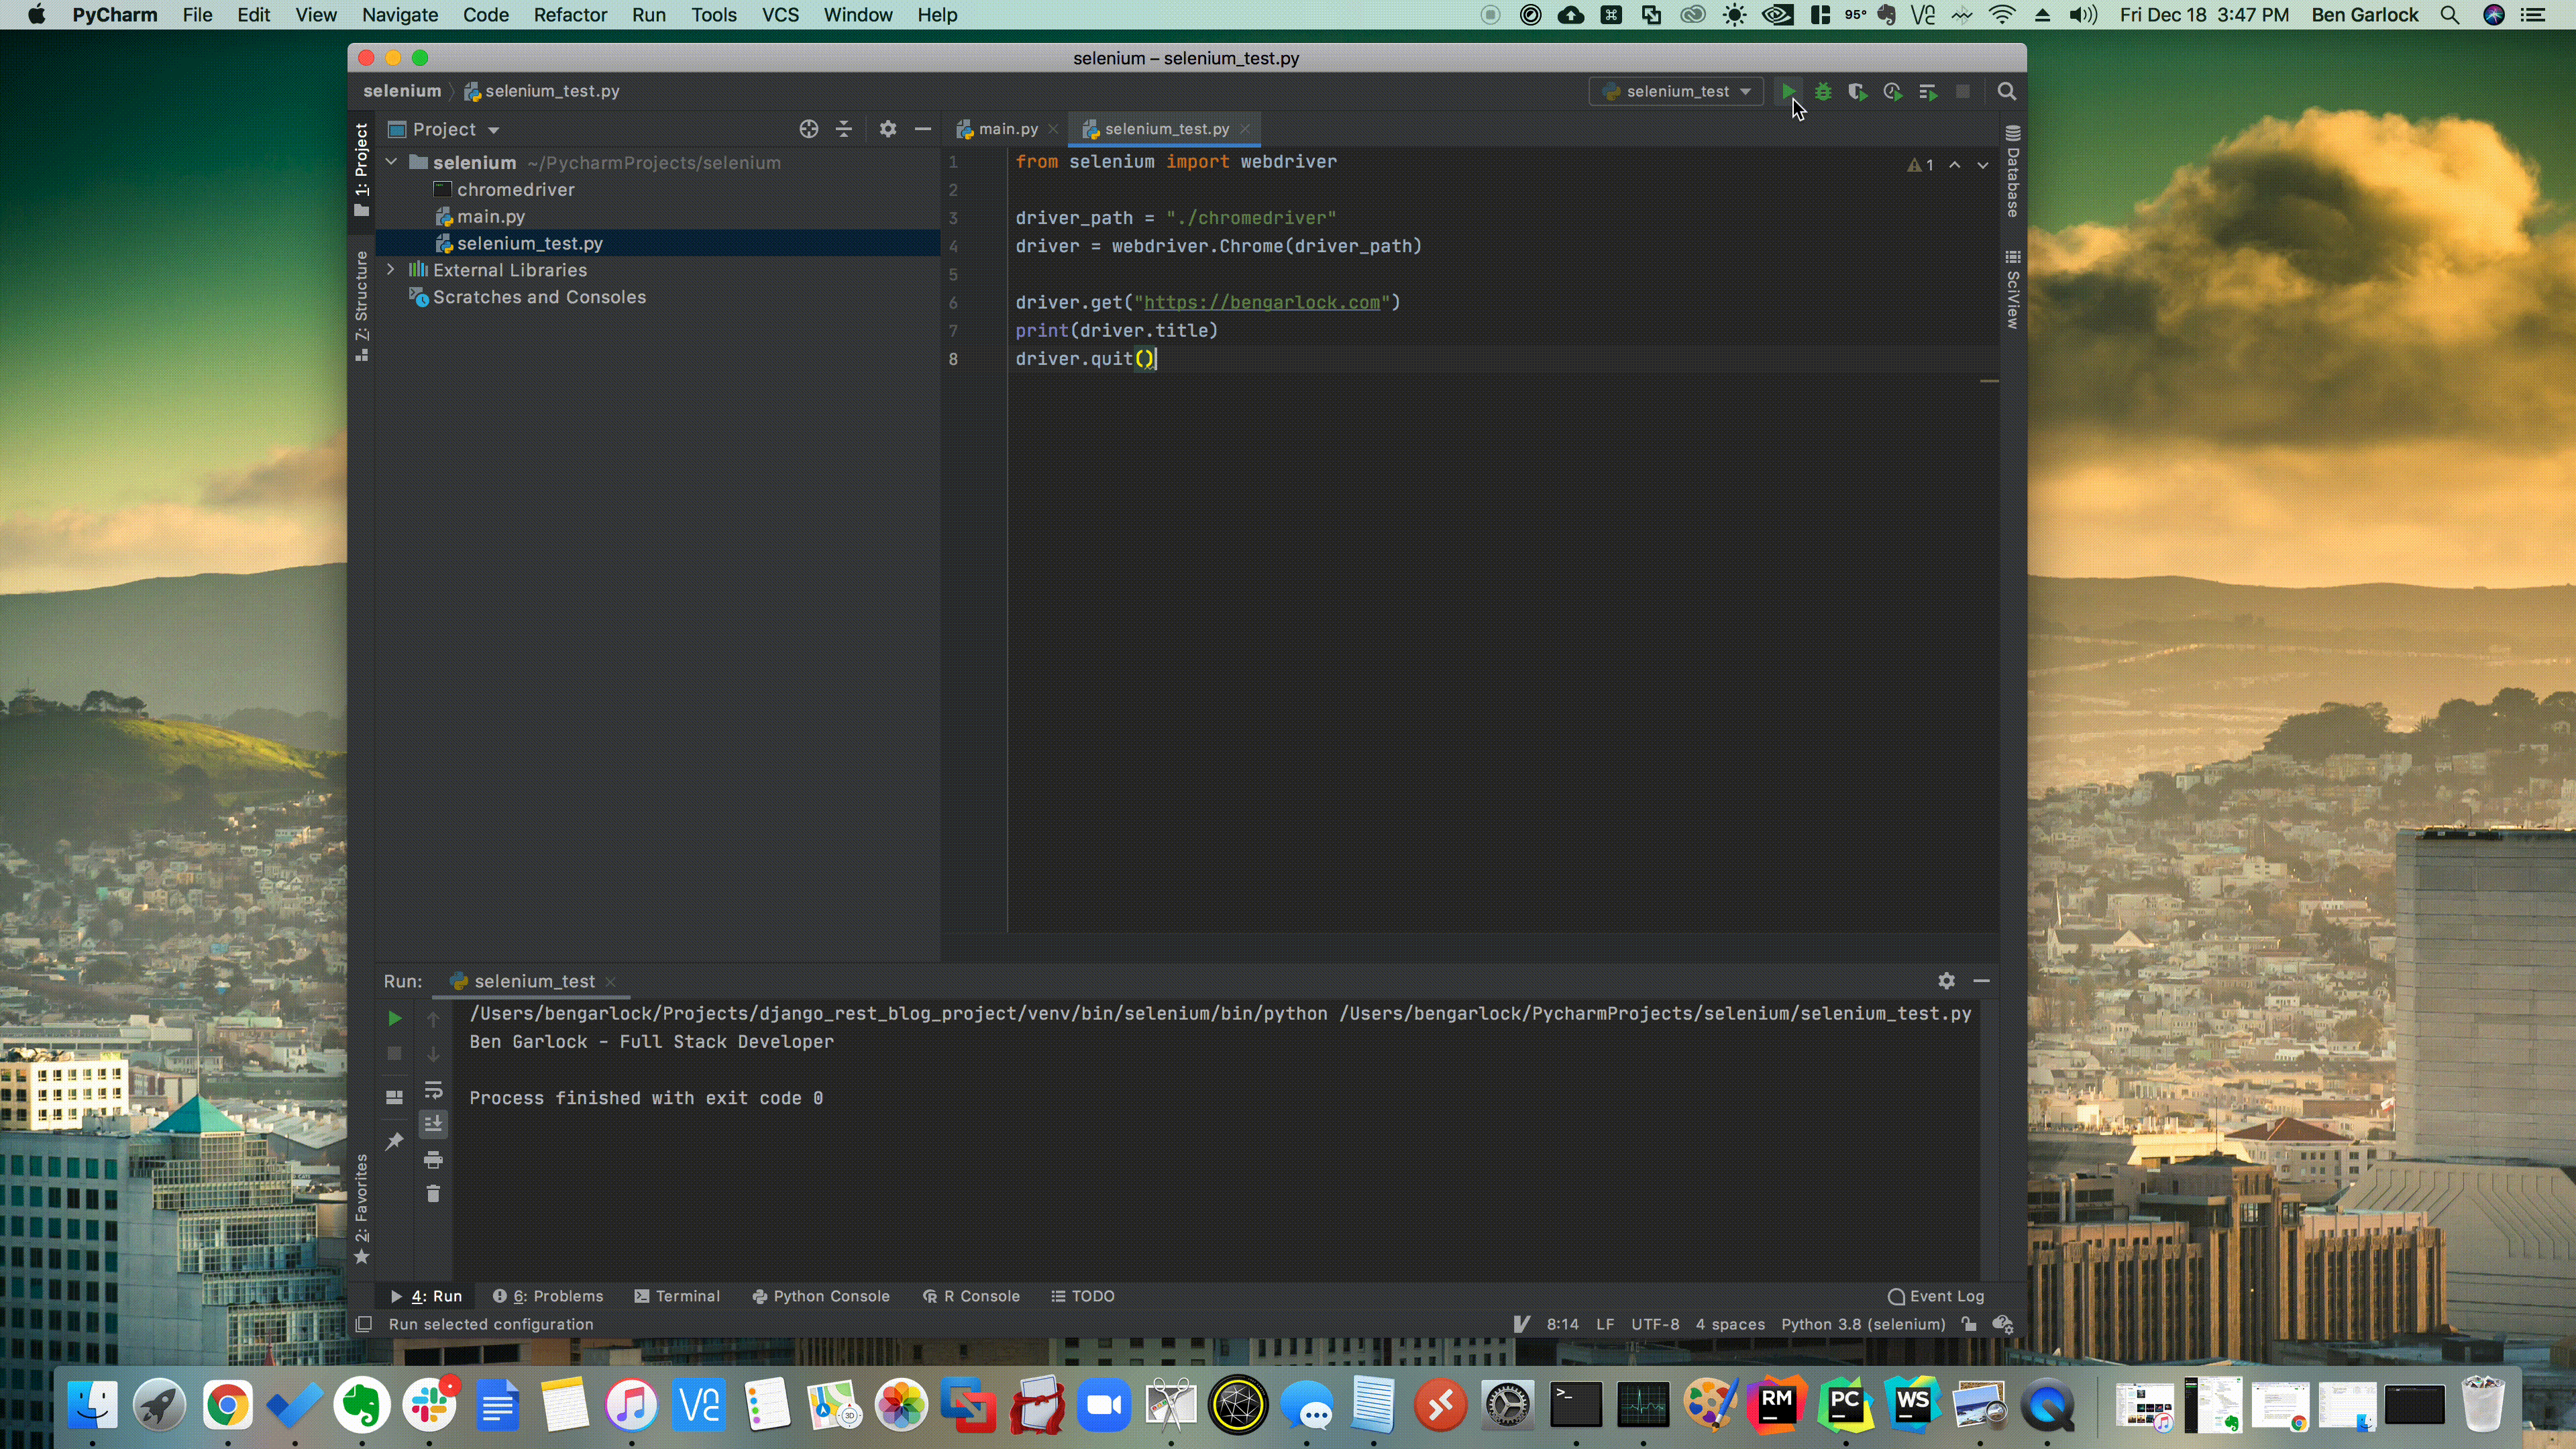The width and height of the screenshot is (2576, 1449).
Task: Open the Terminal tool window button
Action: 677,1296
